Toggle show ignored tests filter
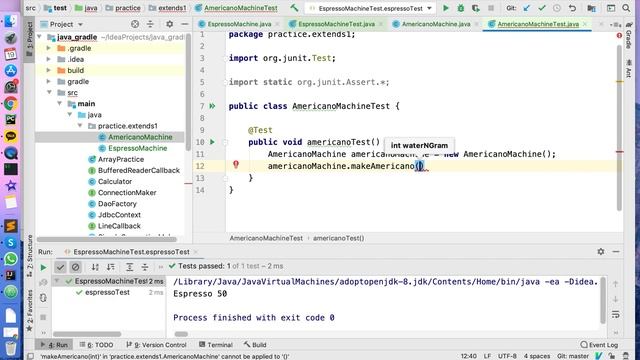The height and width of the screenshot is (360, 640). point(76,267)
